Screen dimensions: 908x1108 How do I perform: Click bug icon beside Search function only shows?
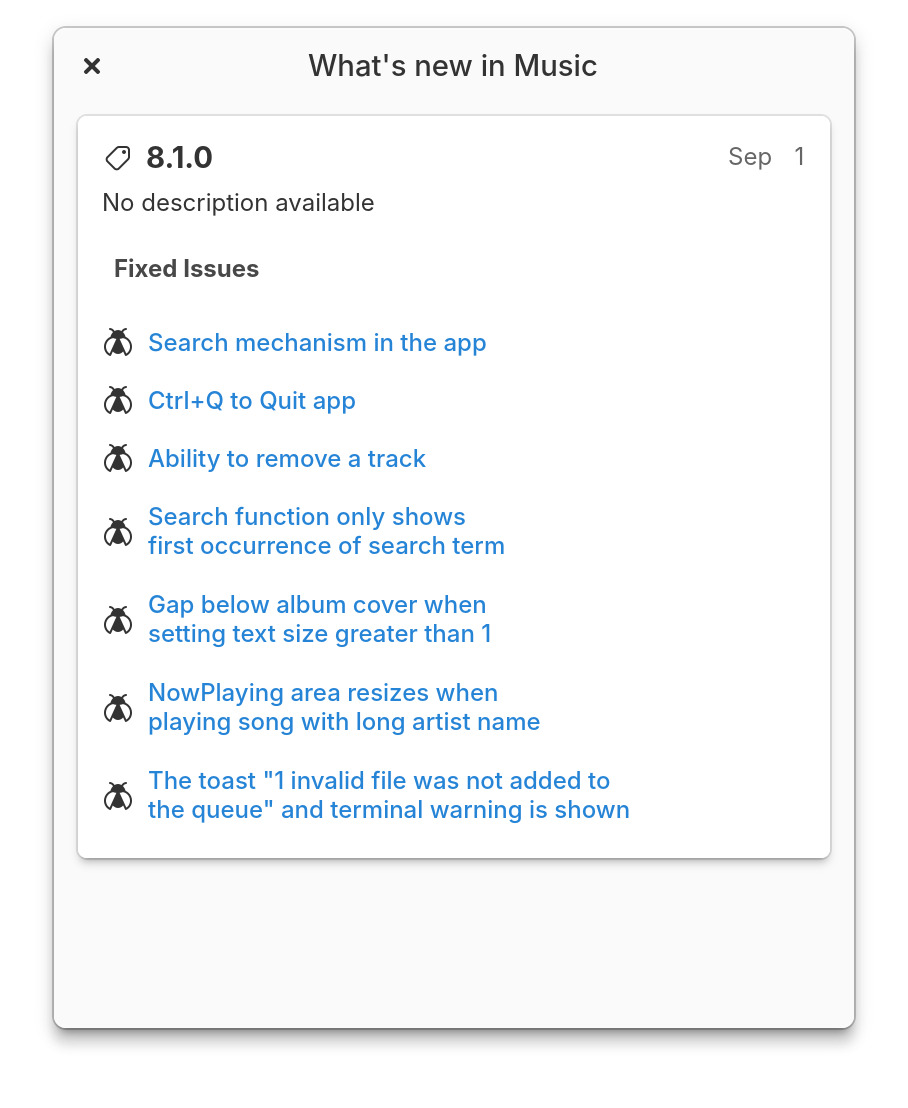tap(118, 532)
